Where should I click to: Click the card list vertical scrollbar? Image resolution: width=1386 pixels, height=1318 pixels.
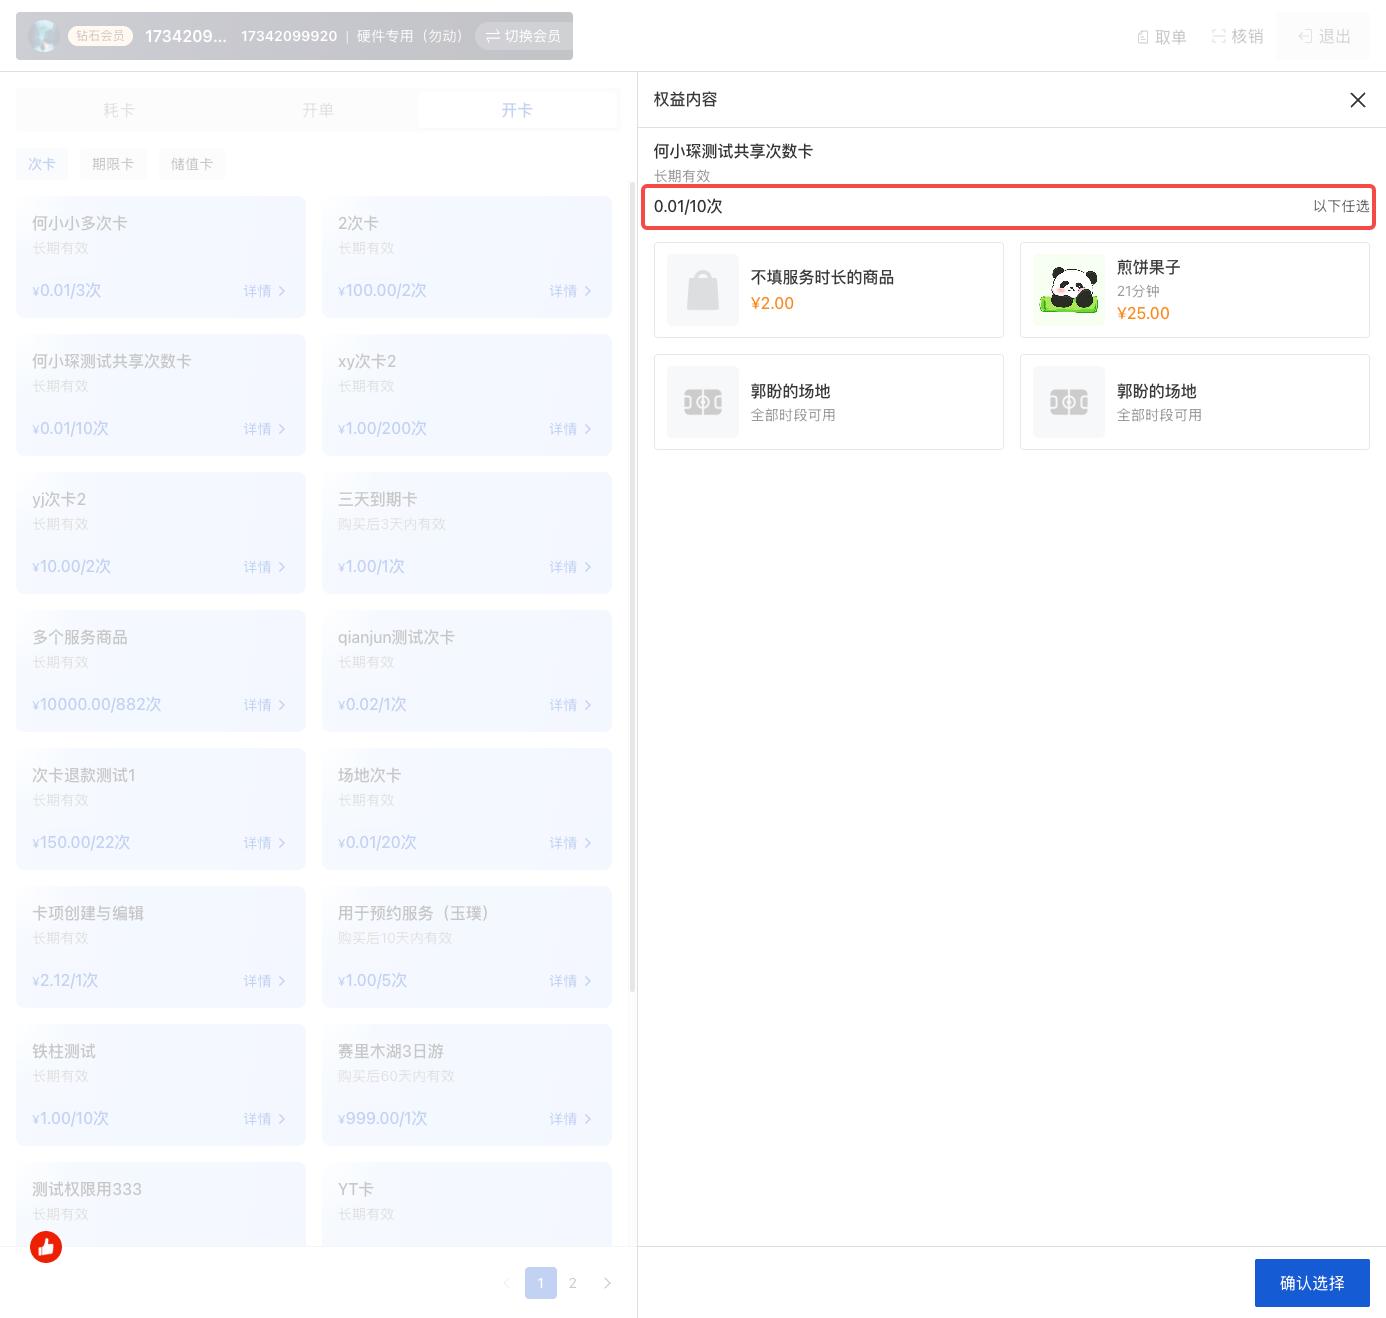click(x=632, y=587)
